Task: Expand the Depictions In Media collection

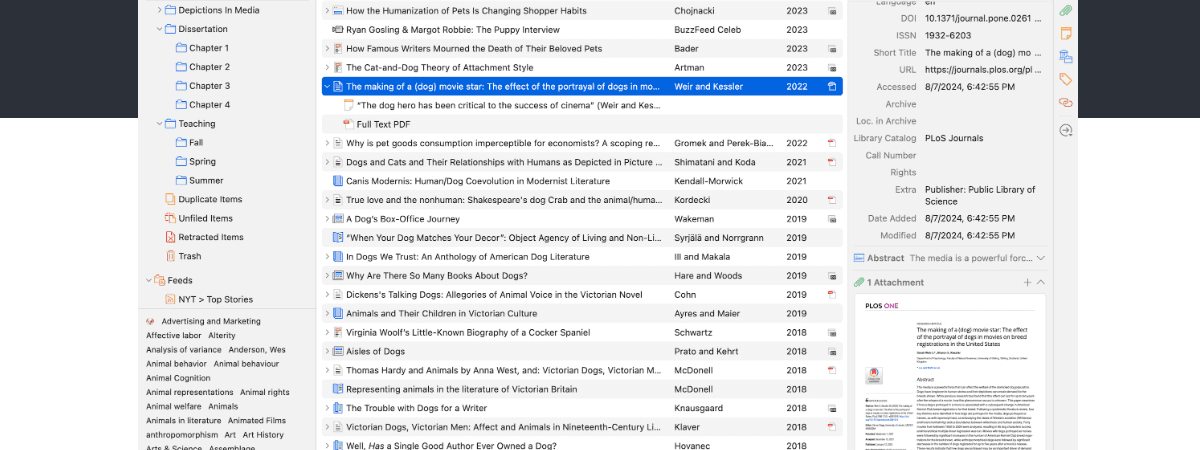Action: coord(159,10)
